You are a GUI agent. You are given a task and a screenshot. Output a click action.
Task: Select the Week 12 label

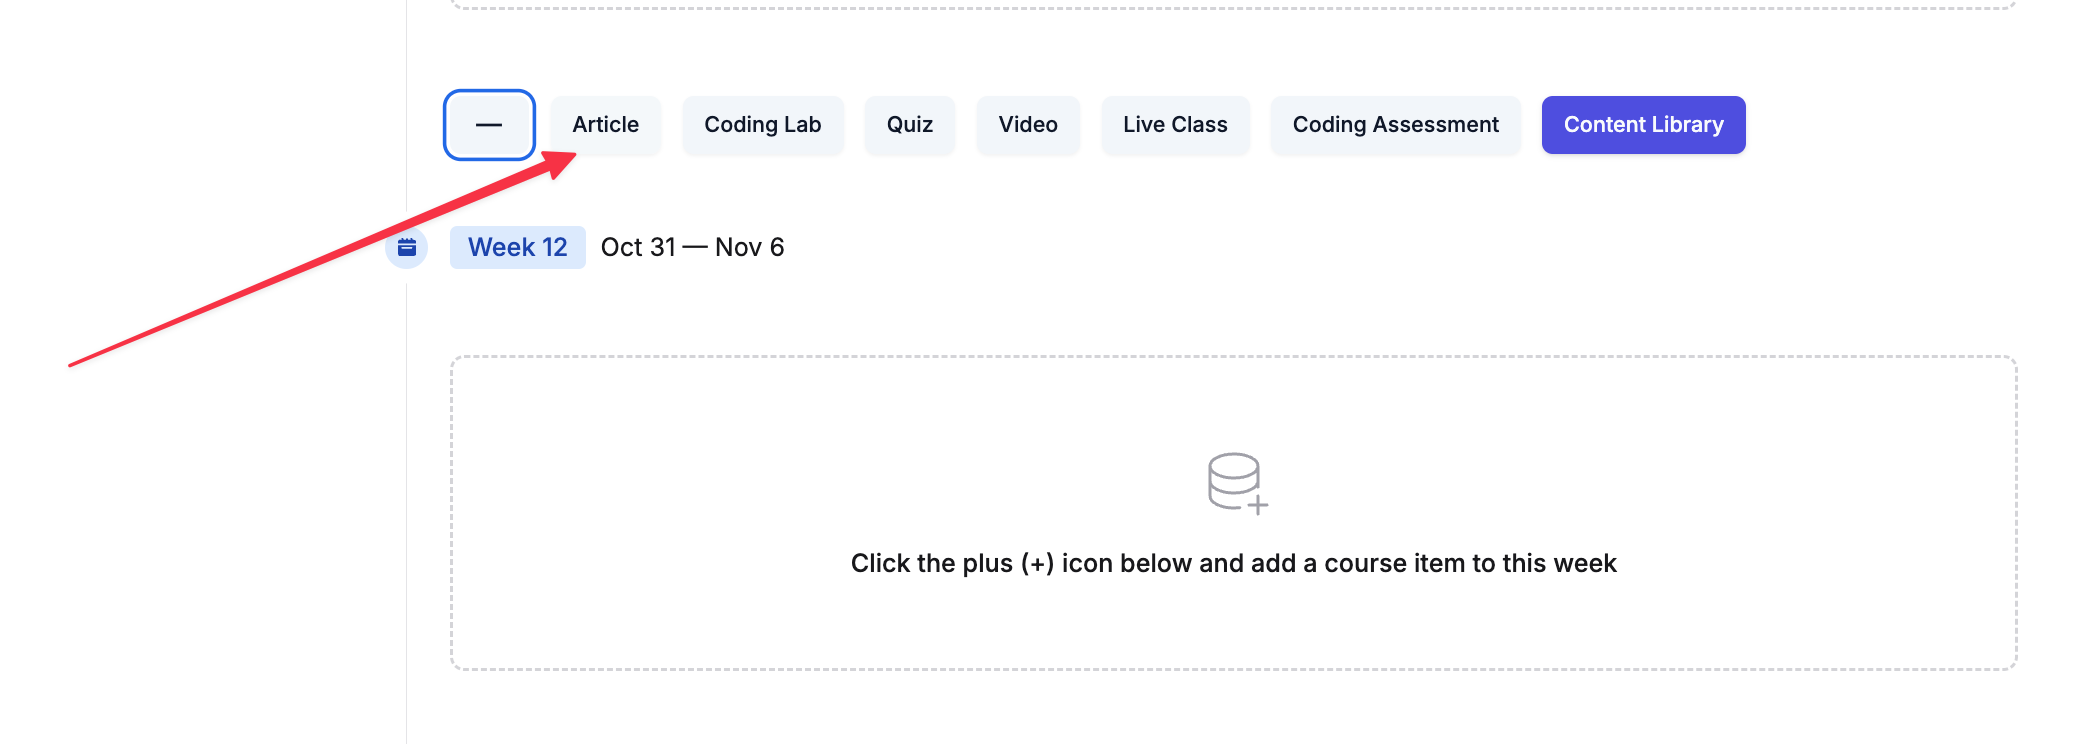pos(517,247)
